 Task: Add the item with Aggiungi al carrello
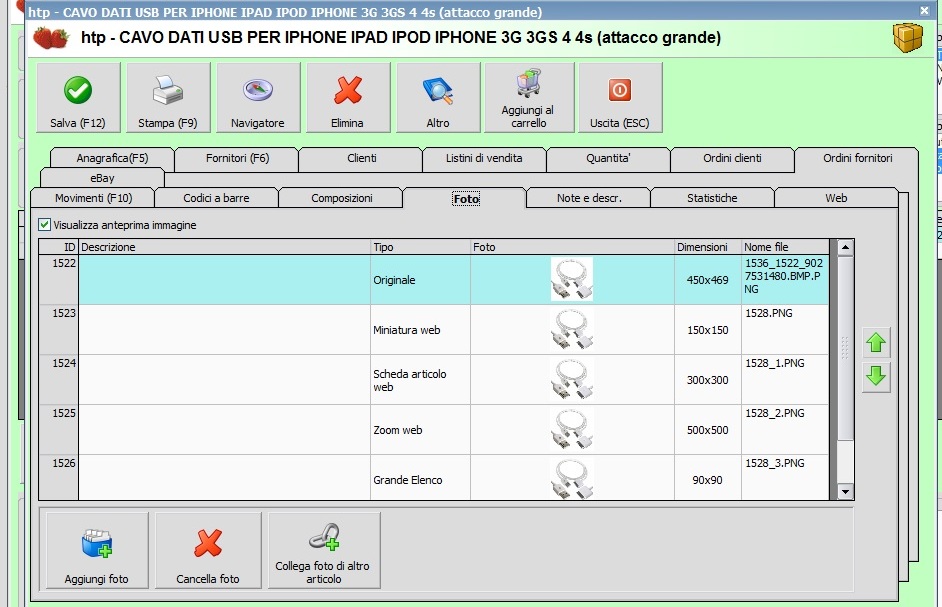tap(529, 97)
